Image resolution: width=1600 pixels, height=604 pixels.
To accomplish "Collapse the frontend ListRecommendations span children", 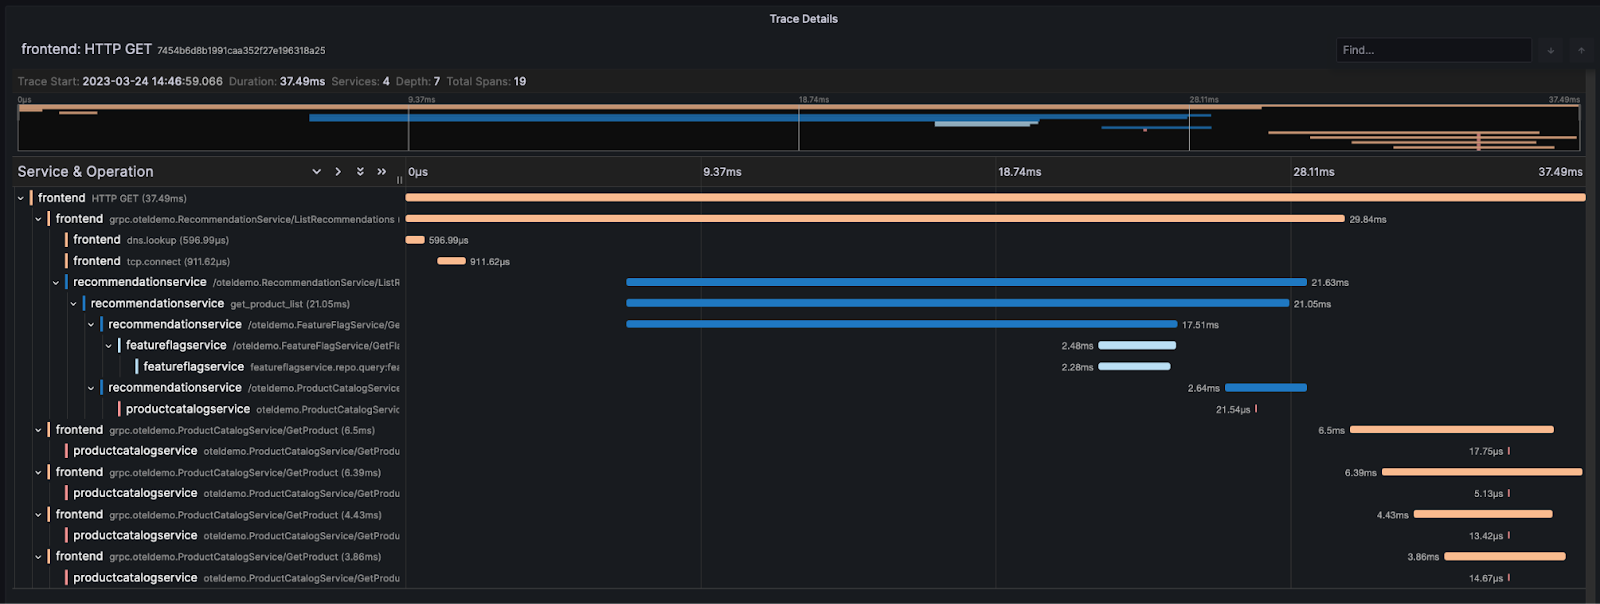I will 38,219.
